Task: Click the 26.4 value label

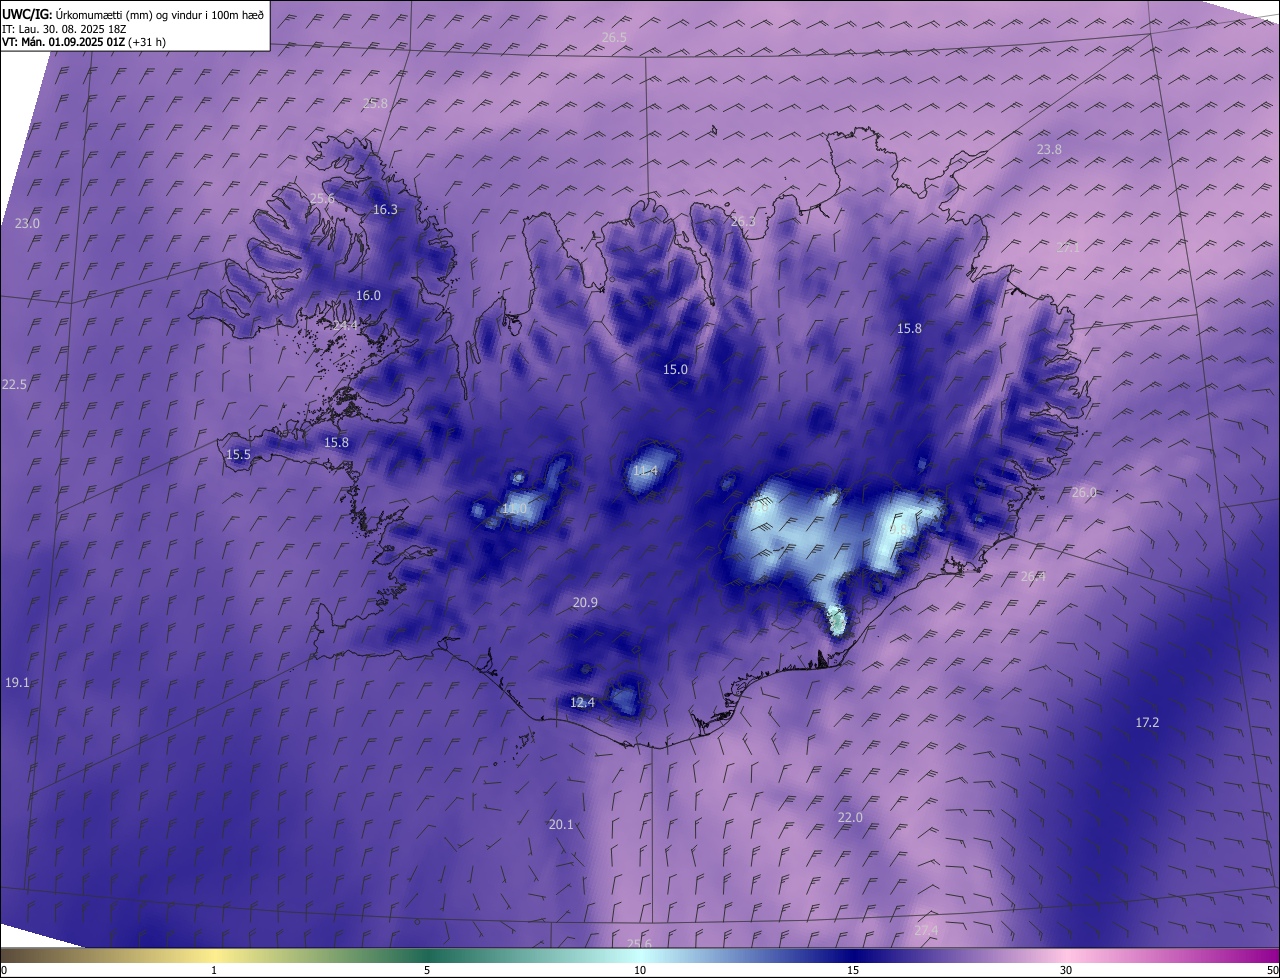Action: point(1033,575)
